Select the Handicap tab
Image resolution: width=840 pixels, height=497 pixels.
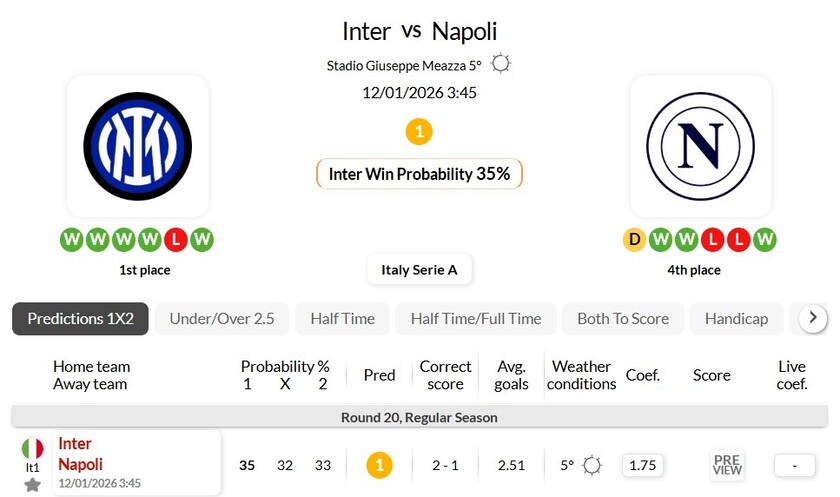pos(736,319)
